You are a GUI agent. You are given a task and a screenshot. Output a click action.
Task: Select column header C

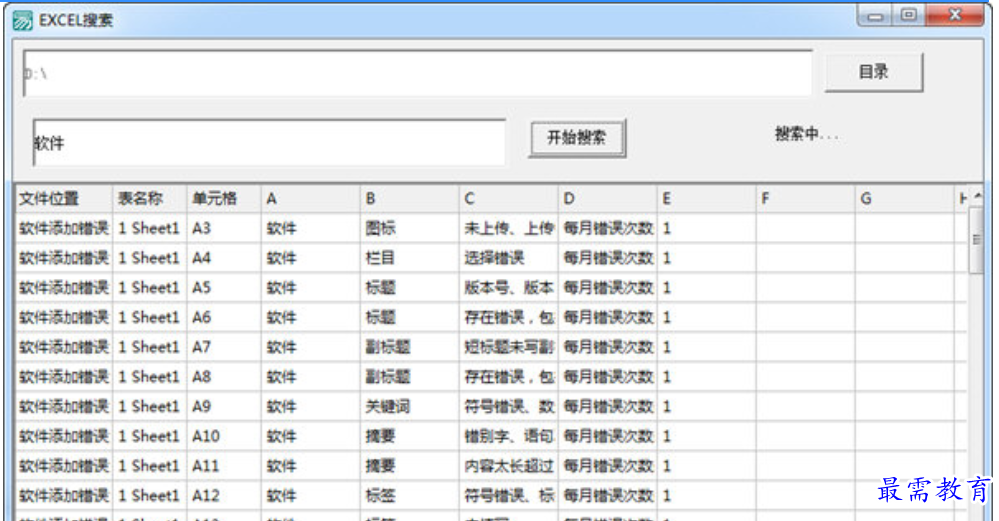click(x=508, y=198)
